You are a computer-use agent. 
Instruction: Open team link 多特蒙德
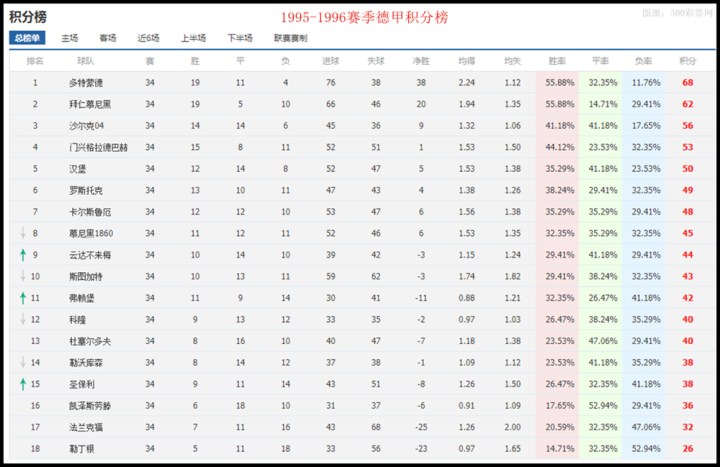click(x=83, y=83)
